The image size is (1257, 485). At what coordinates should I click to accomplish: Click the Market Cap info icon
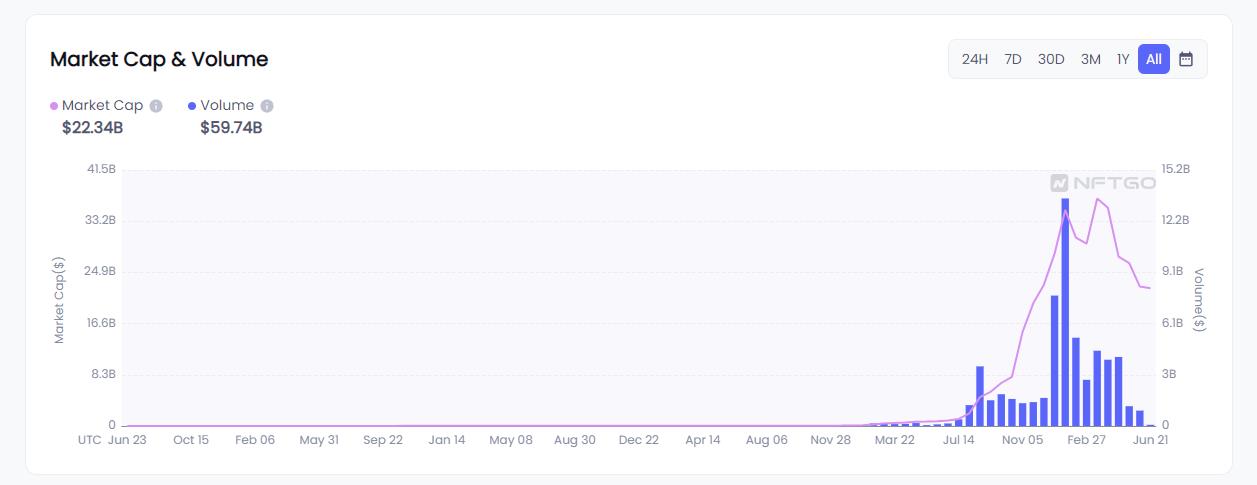tap(156, 106)
